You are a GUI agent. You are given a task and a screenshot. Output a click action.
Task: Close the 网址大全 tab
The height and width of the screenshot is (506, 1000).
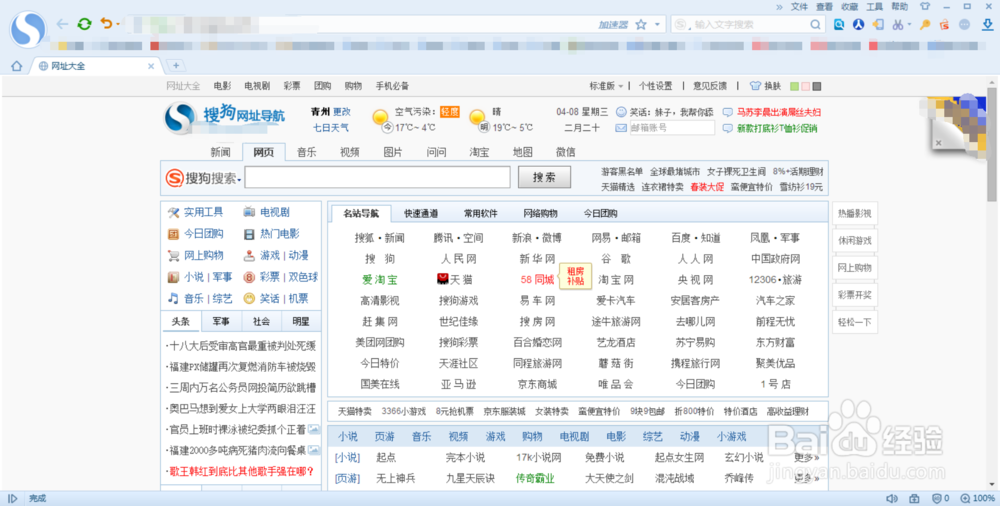click(x=151, y=66)
